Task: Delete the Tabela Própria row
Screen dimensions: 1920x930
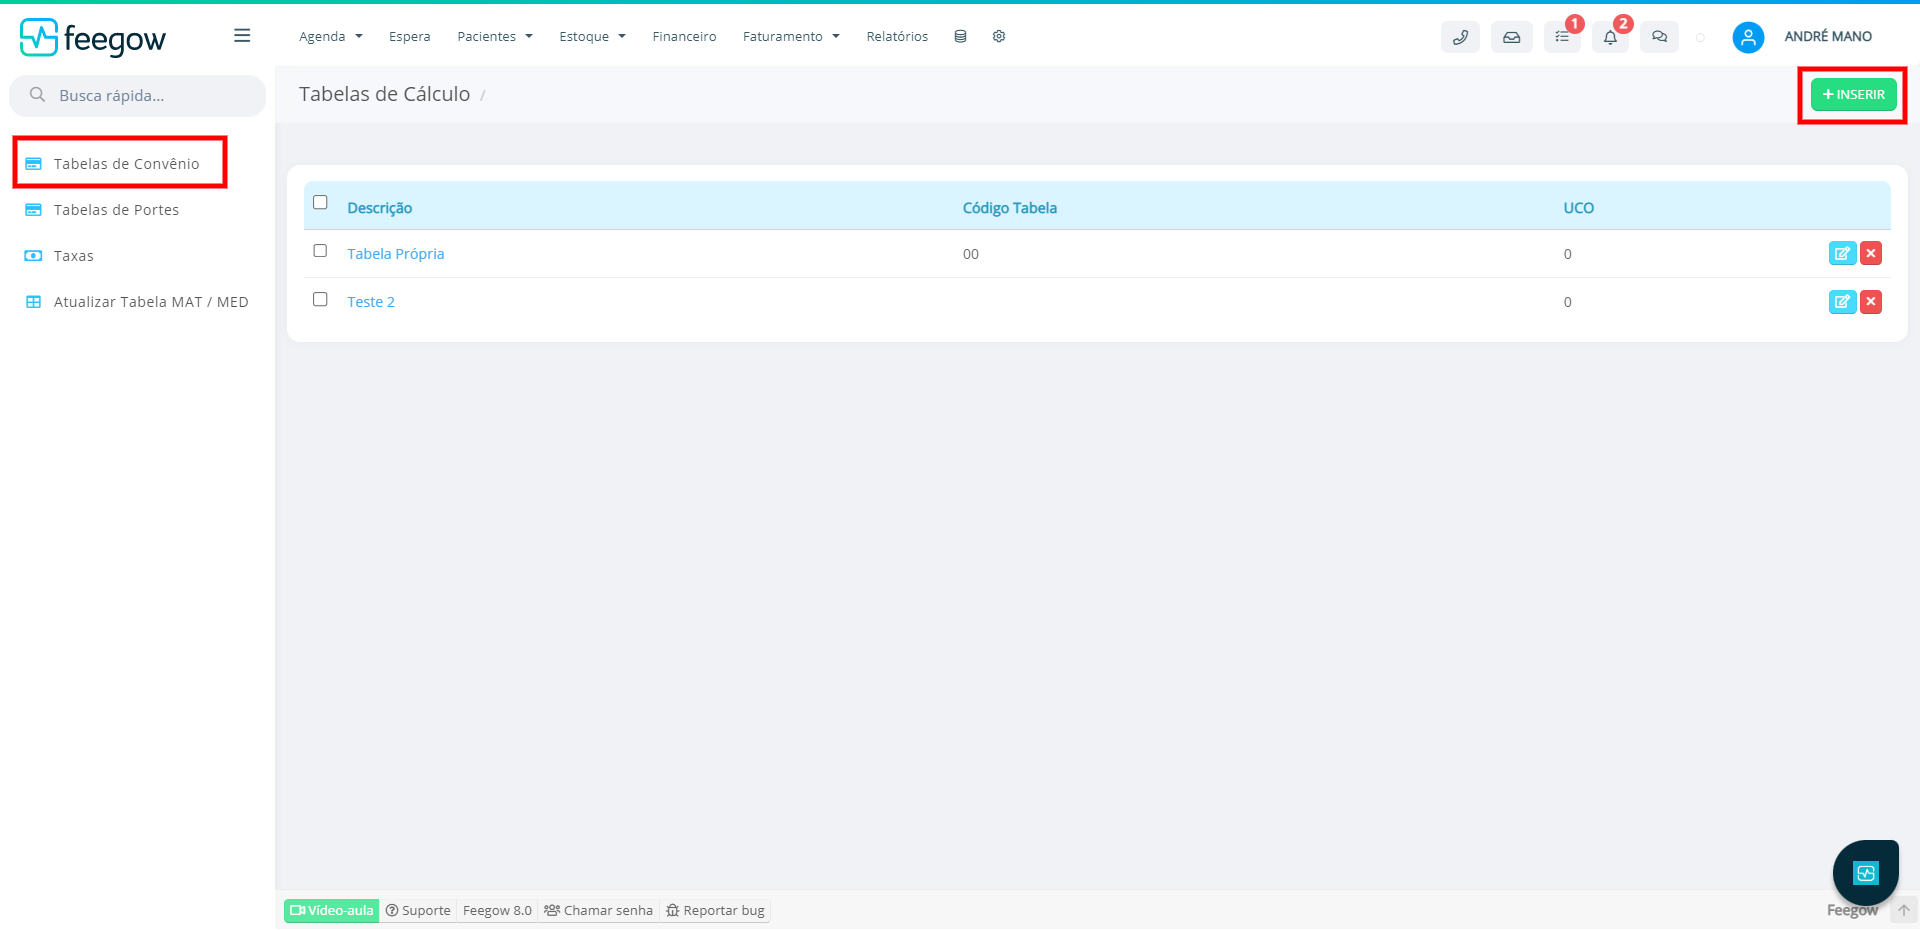Action: pyautogui.click(x=1871, y=254)
